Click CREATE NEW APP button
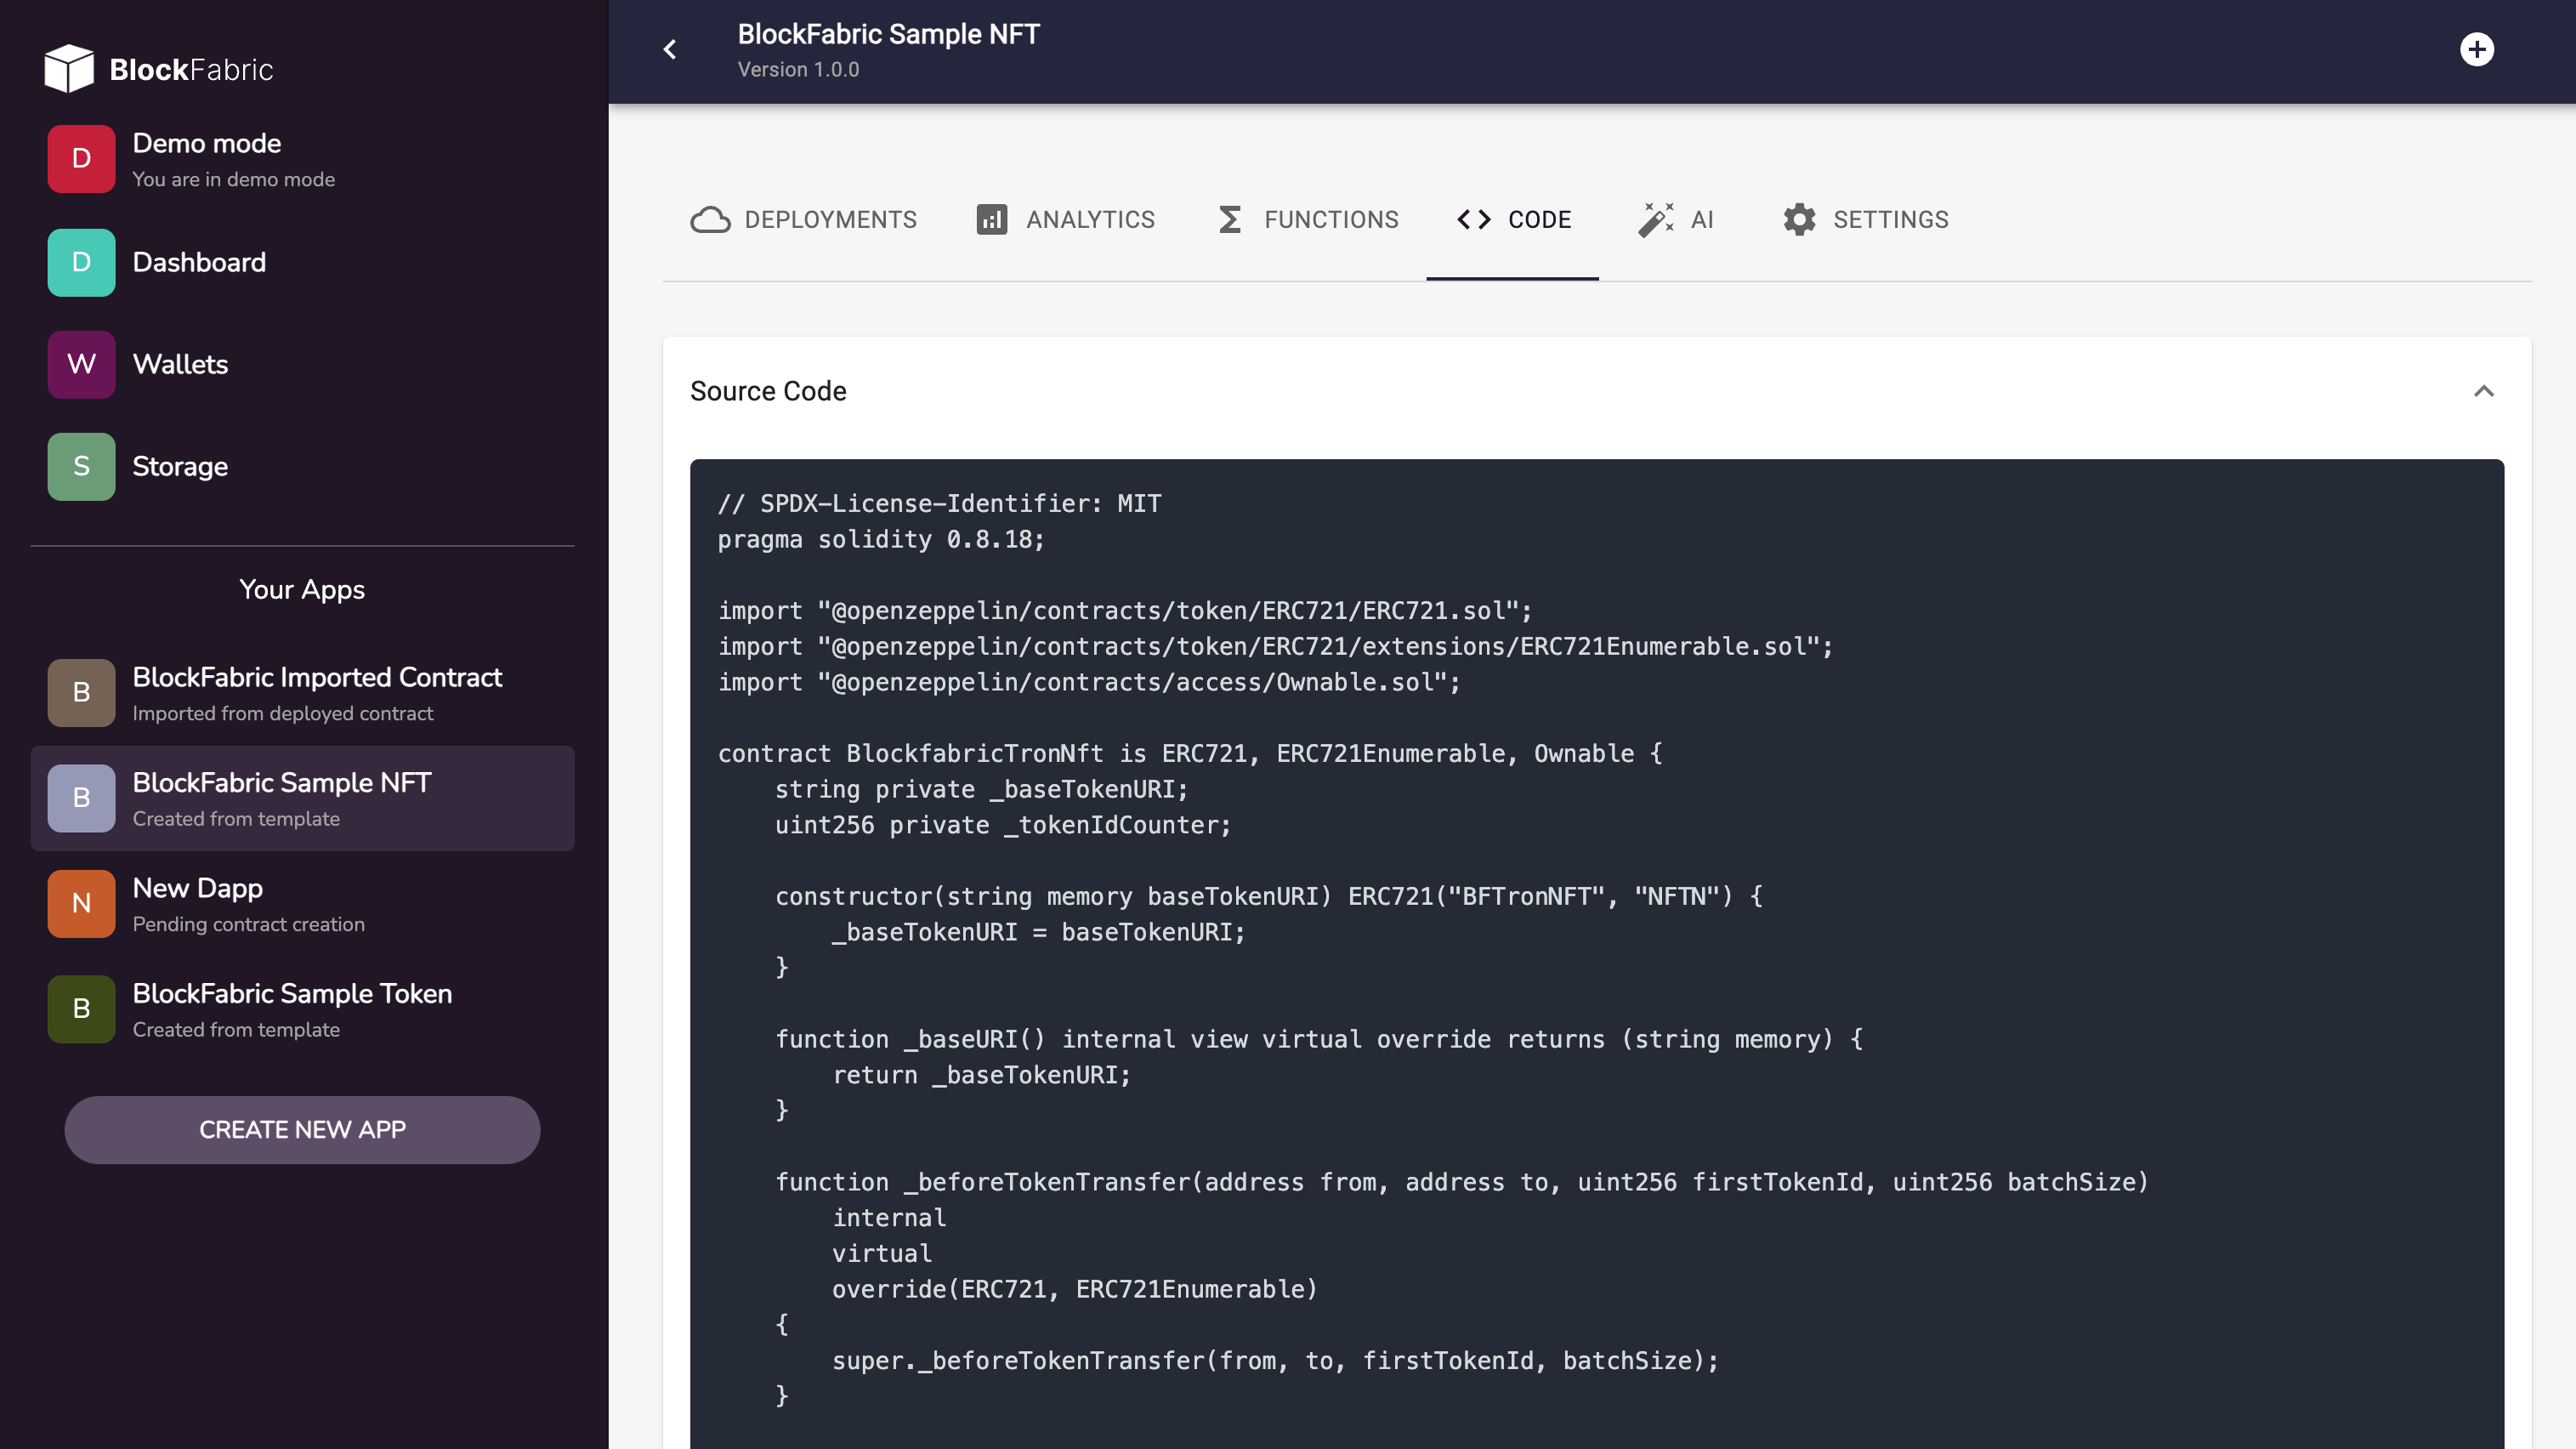This screenshot has height=1449, width=2576. [x=303, y=1128]
